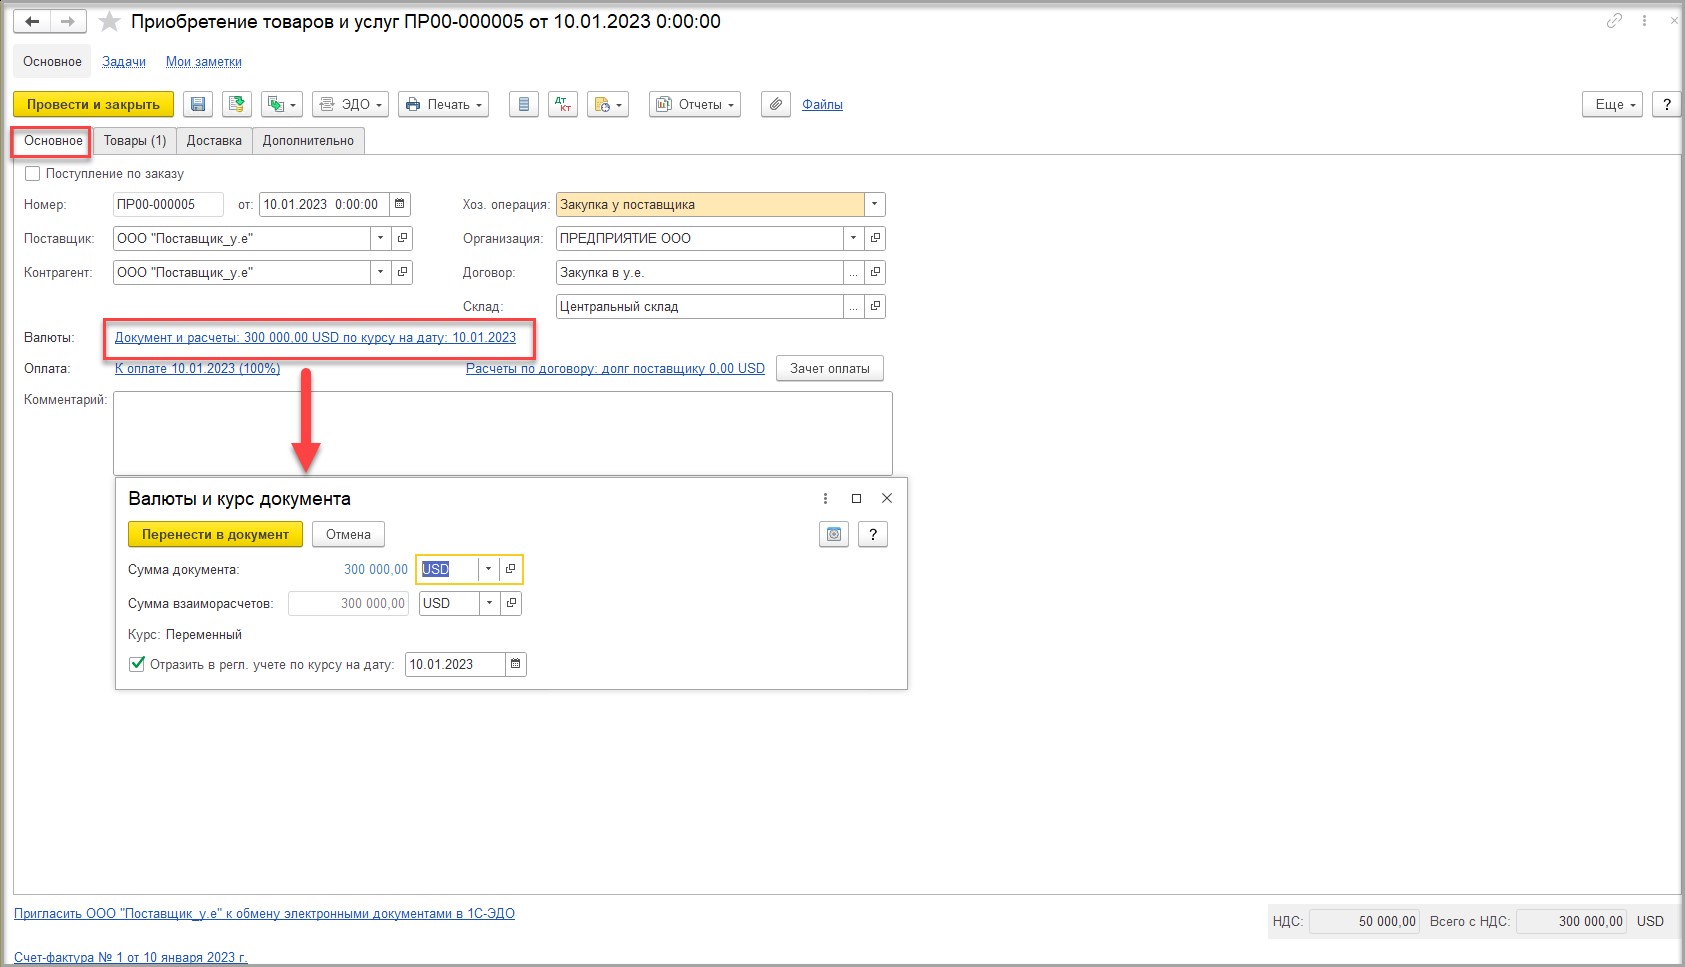Open the Доставка tab
This screenshot has width=1685, height=967.
click(x=214, y=141)
